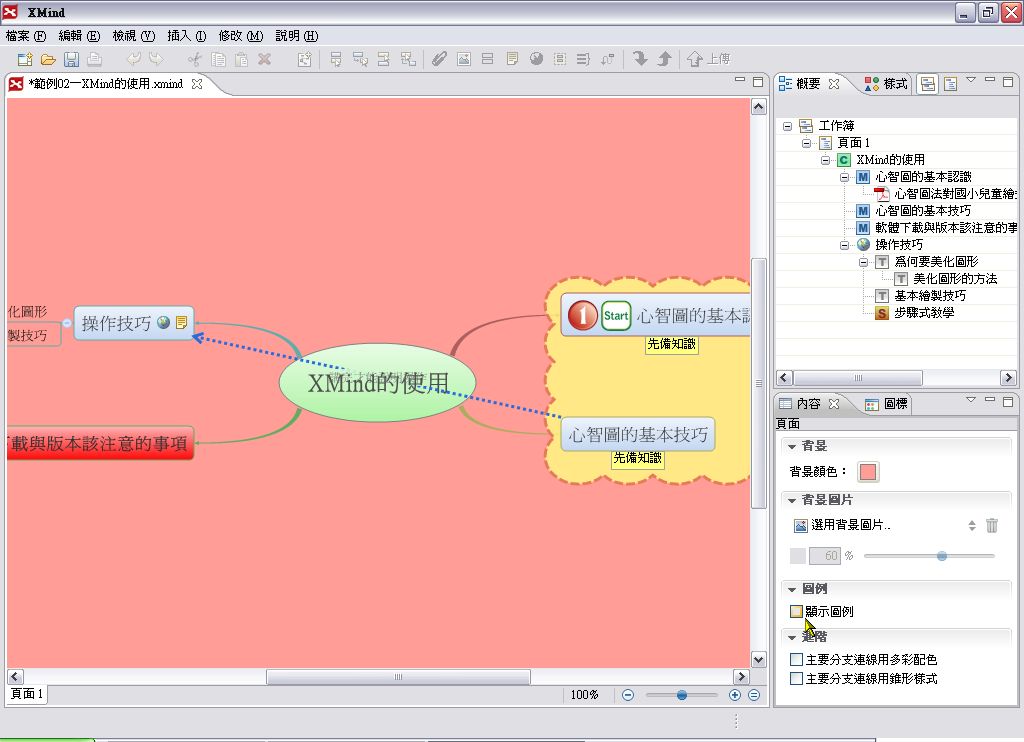Collapse the 背景圖片 section
The width and height of the screenshot is (1024, 742).
tap(792, 500)
